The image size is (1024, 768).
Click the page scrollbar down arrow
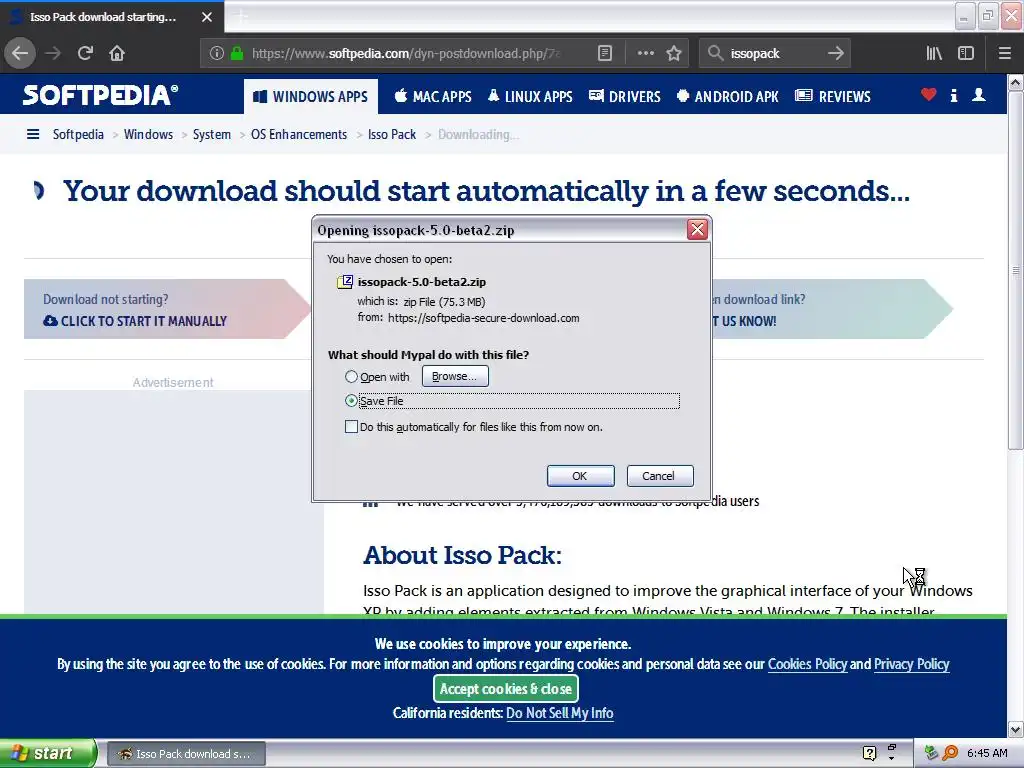[1016, 729]
